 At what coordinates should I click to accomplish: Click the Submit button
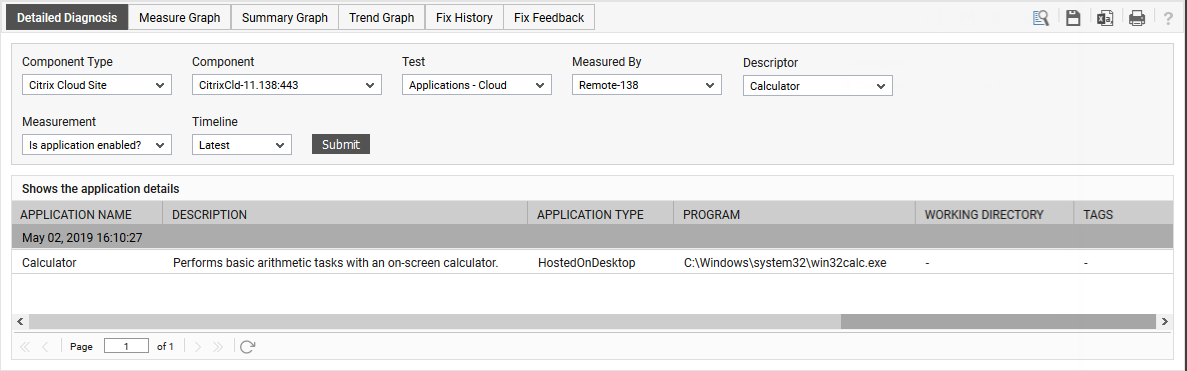[x=341, y=145]
